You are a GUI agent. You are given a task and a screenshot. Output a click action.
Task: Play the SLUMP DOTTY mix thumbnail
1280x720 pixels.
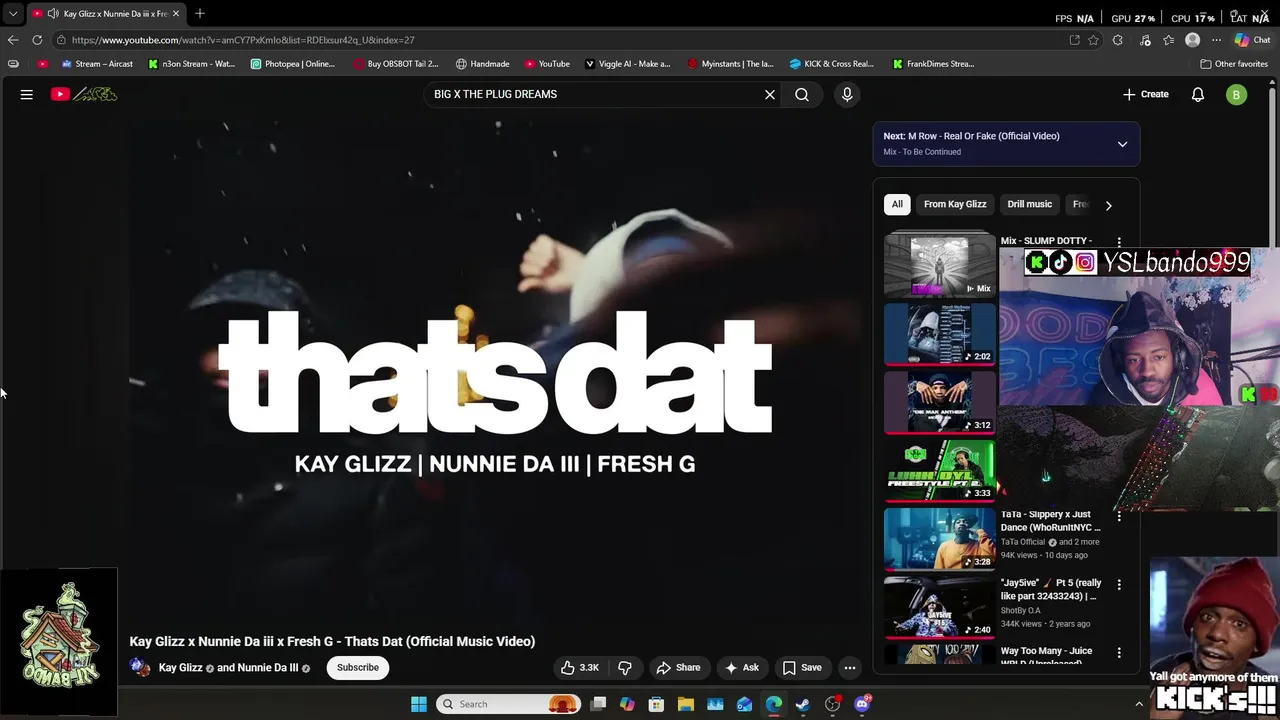(x=939, y=265)
